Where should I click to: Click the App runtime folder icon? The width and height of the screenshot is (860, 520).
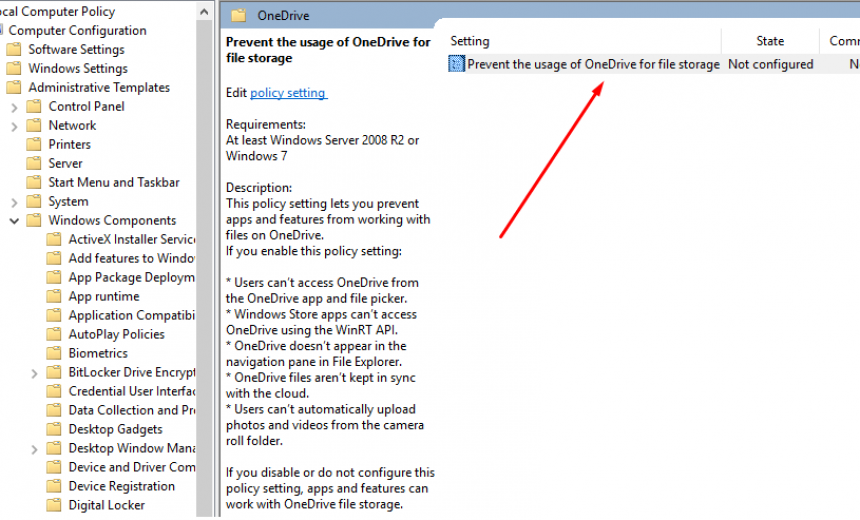(54, 297)
